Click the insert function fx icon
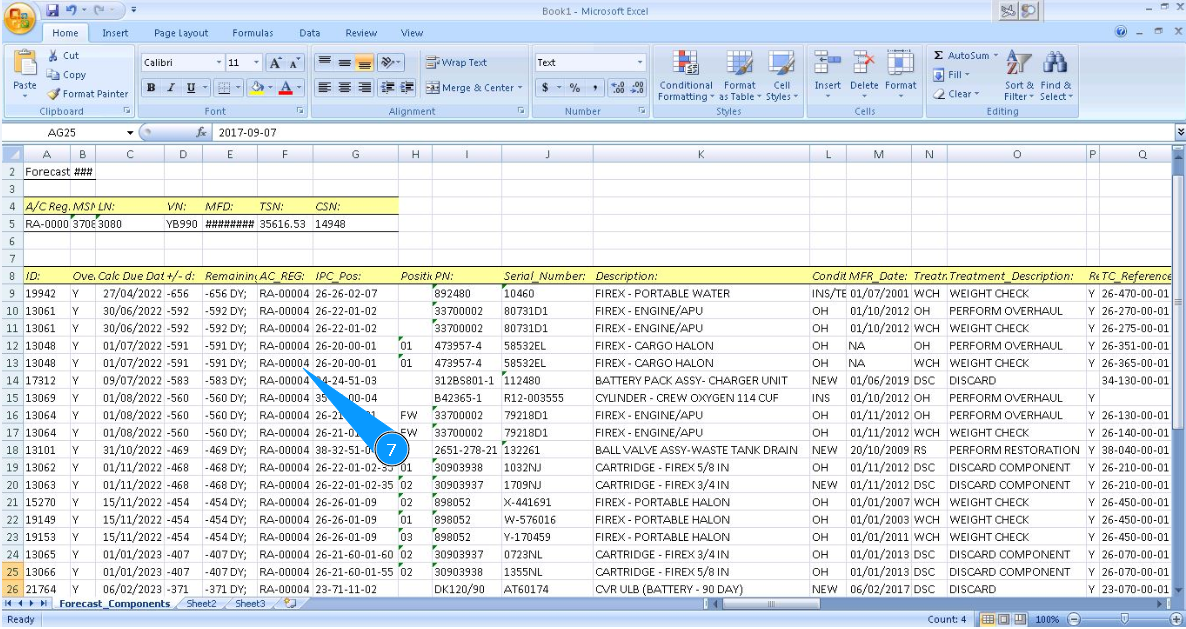Viewport: 1186px width, 629px height. pyautogui.click(x=201, y=132)
